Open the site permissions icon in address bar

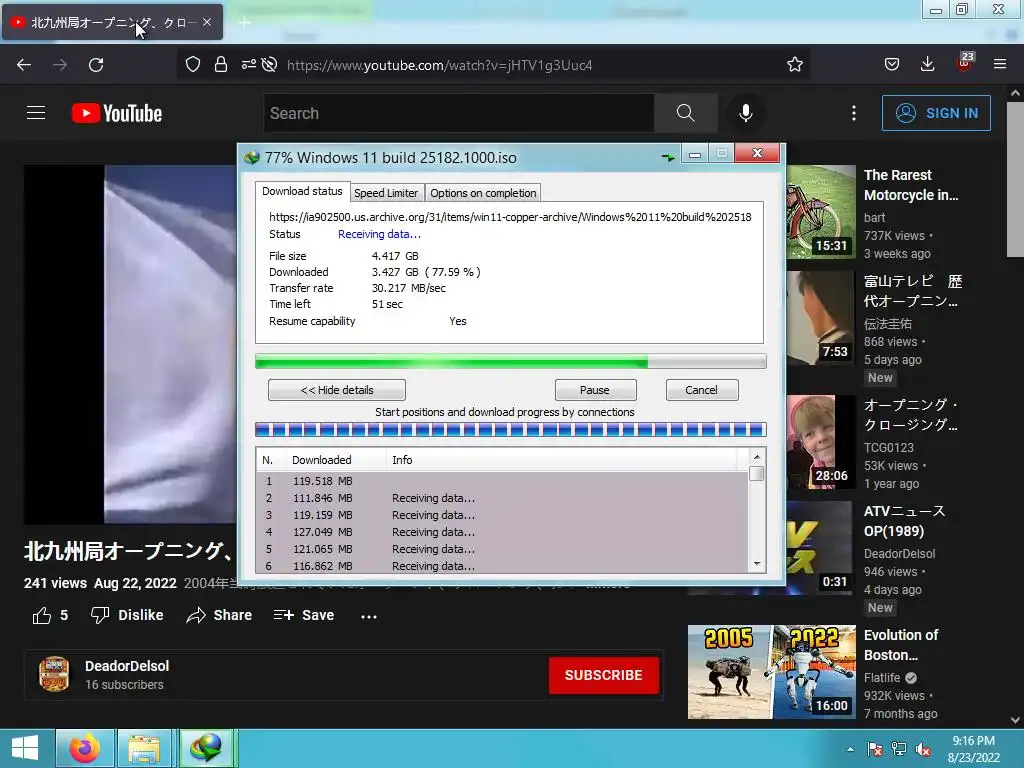[x=248, y=64]
